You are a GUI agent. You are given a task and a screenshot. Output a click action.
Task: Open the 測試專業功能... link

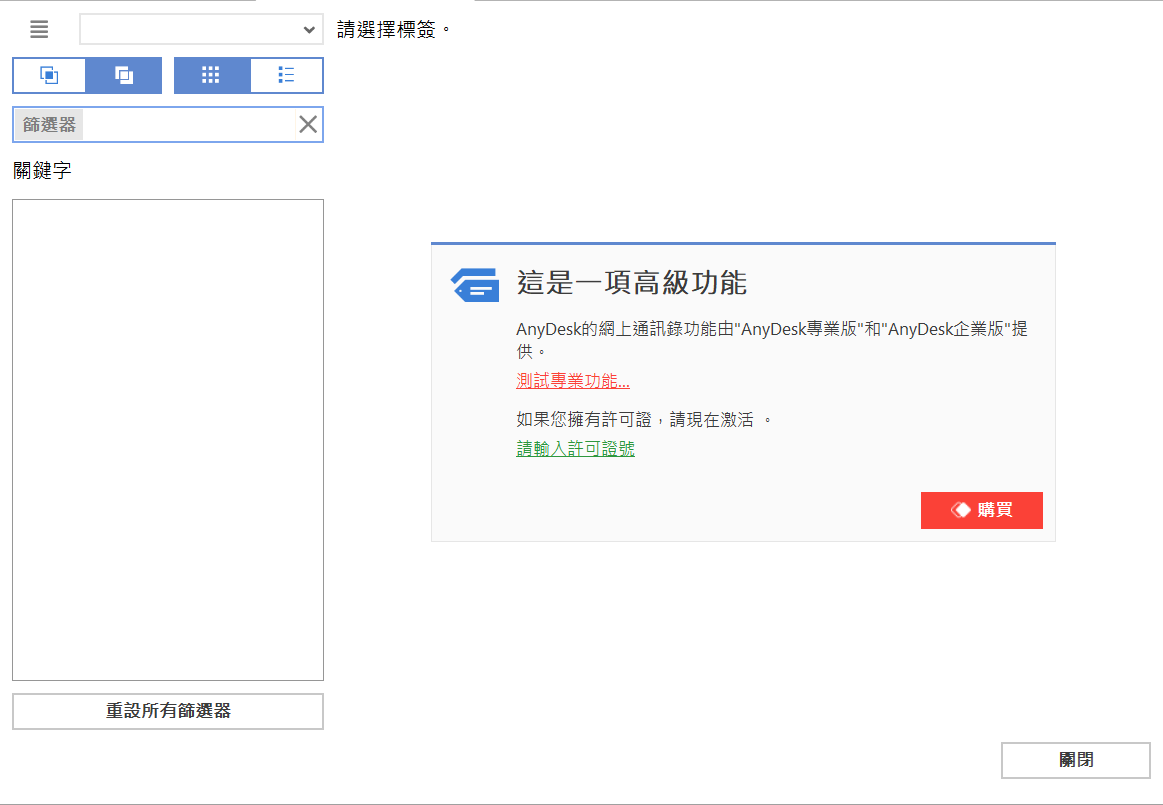[573, 381]
